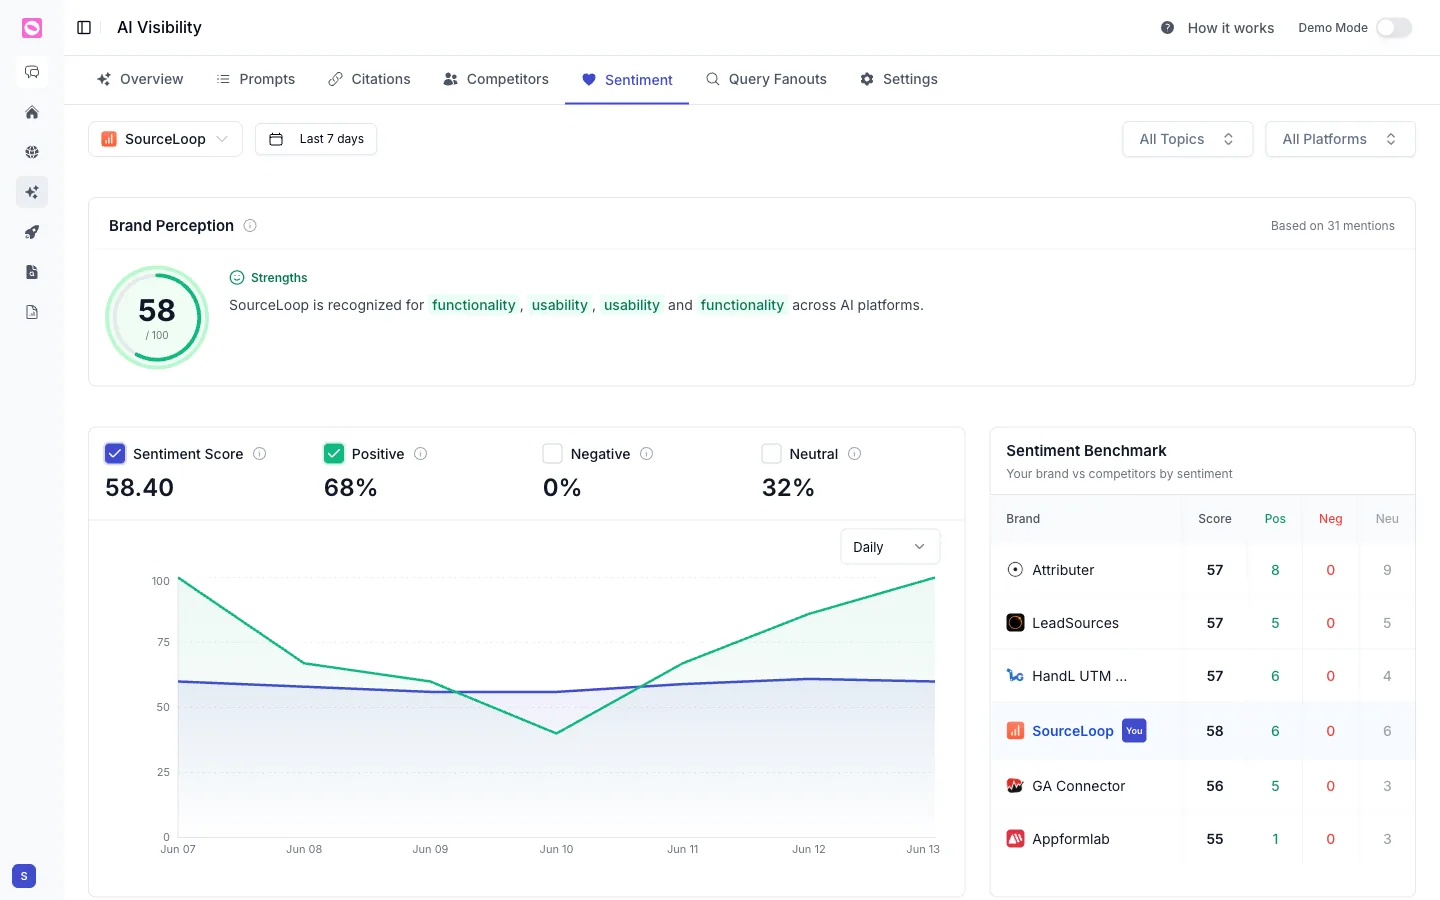The width and height of the screenshot is (1440, 900).
Task: Click the calendar icon in date filter
Action: [276, 139]
